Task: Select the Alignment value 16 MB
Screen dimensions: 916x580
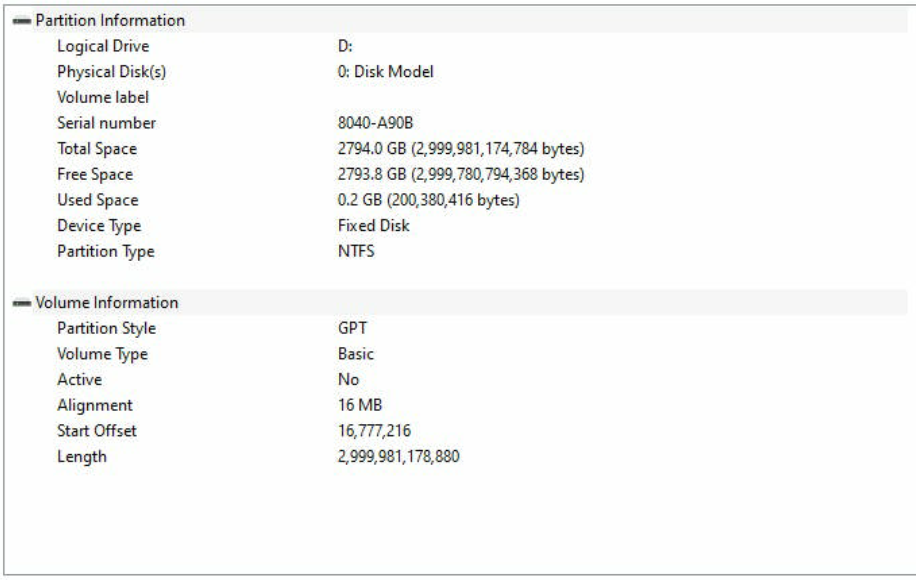Action: [359, 405]
